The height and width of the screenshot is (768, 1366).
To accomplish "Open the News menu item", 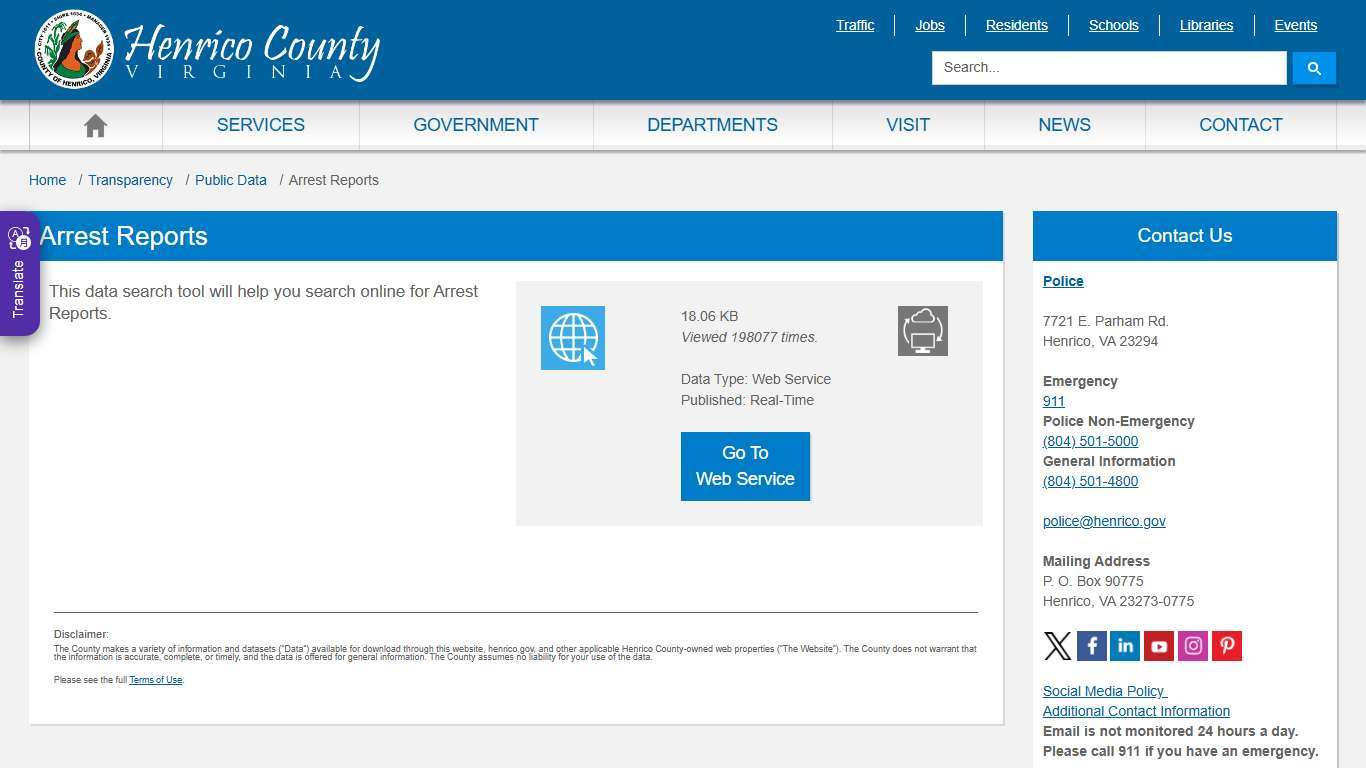I will 1064,124.
